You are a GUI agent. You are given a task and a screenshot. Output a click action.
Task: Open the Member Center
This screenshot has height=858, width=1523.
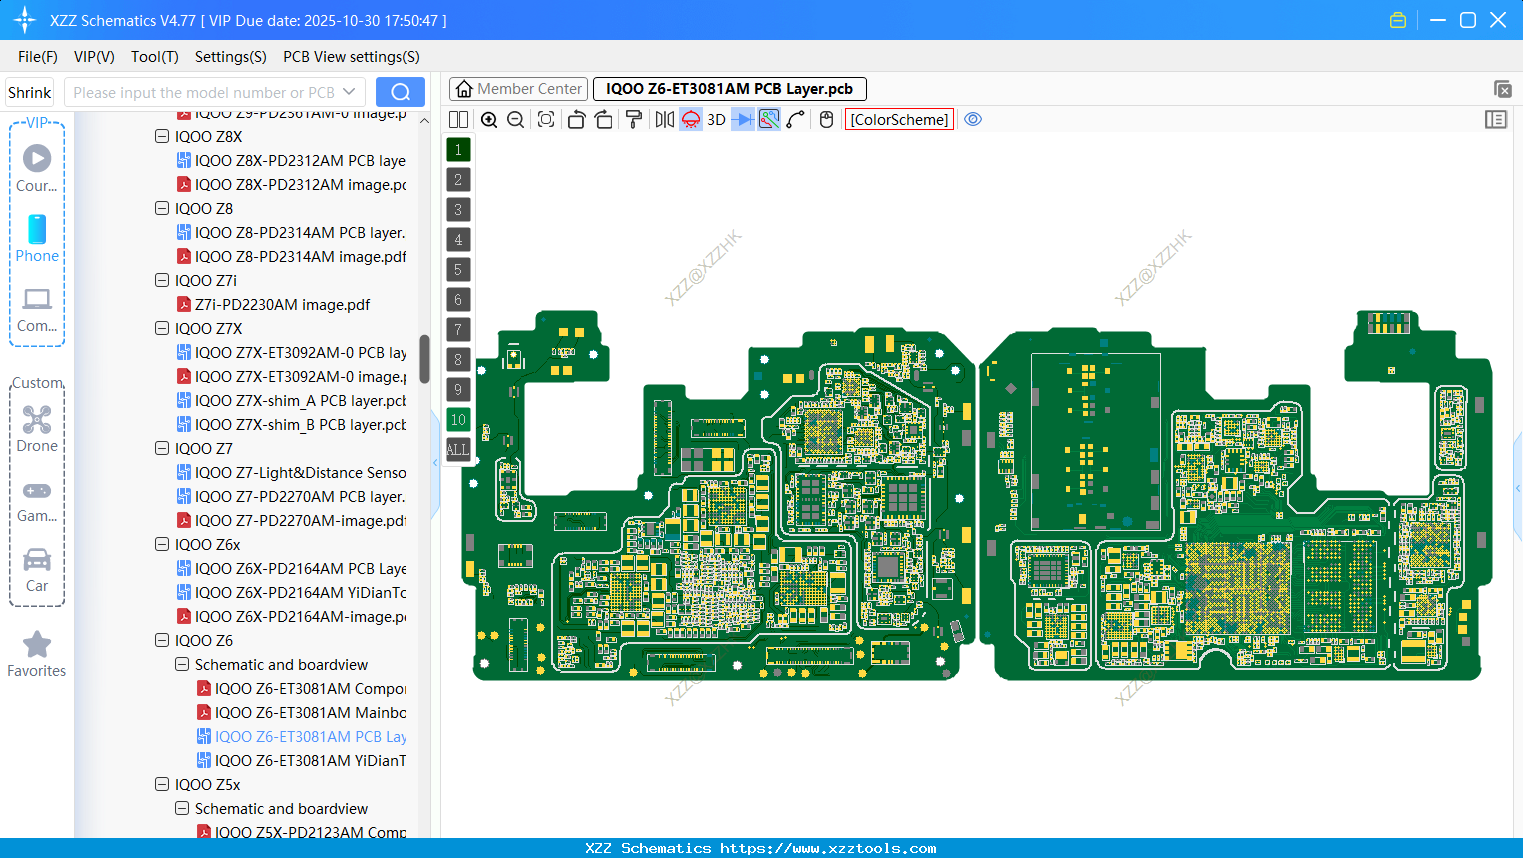(x=518, y=88)
